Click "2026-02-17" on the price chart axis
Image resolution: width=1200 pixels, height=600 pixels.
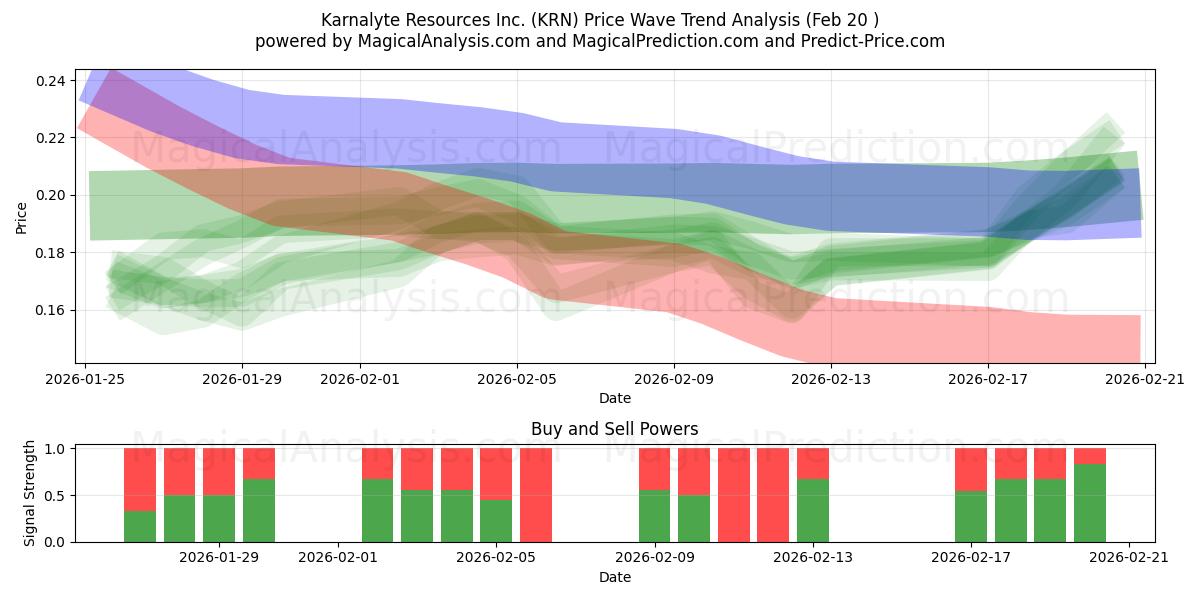tap(988, 379)
